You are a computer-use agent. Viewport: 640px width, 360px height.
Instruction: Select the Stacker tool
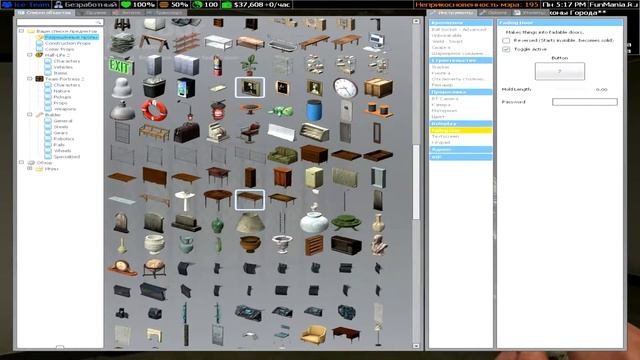tap(440, 67)
